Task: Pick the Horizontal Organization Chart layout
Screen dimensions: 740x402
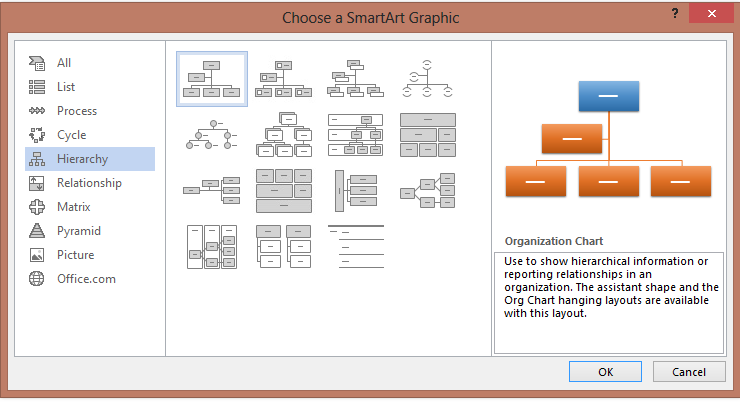Action: coord(211,190)
